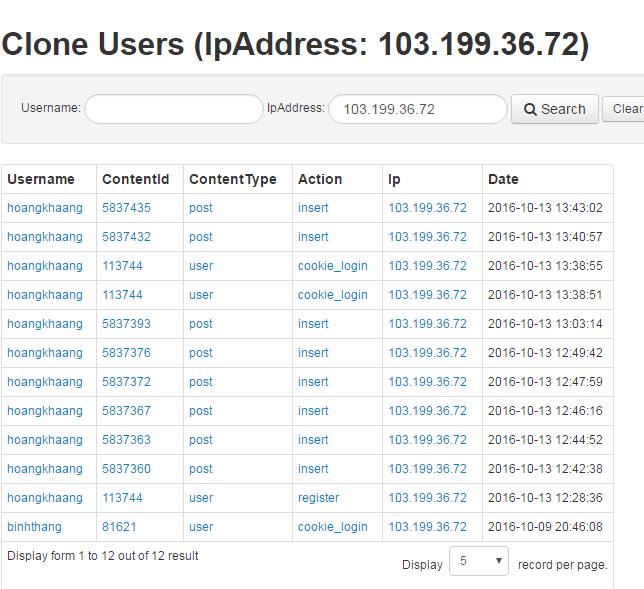Click the Ip link in binhthang row
The image size is (644, 589).
tap(427, 527)
